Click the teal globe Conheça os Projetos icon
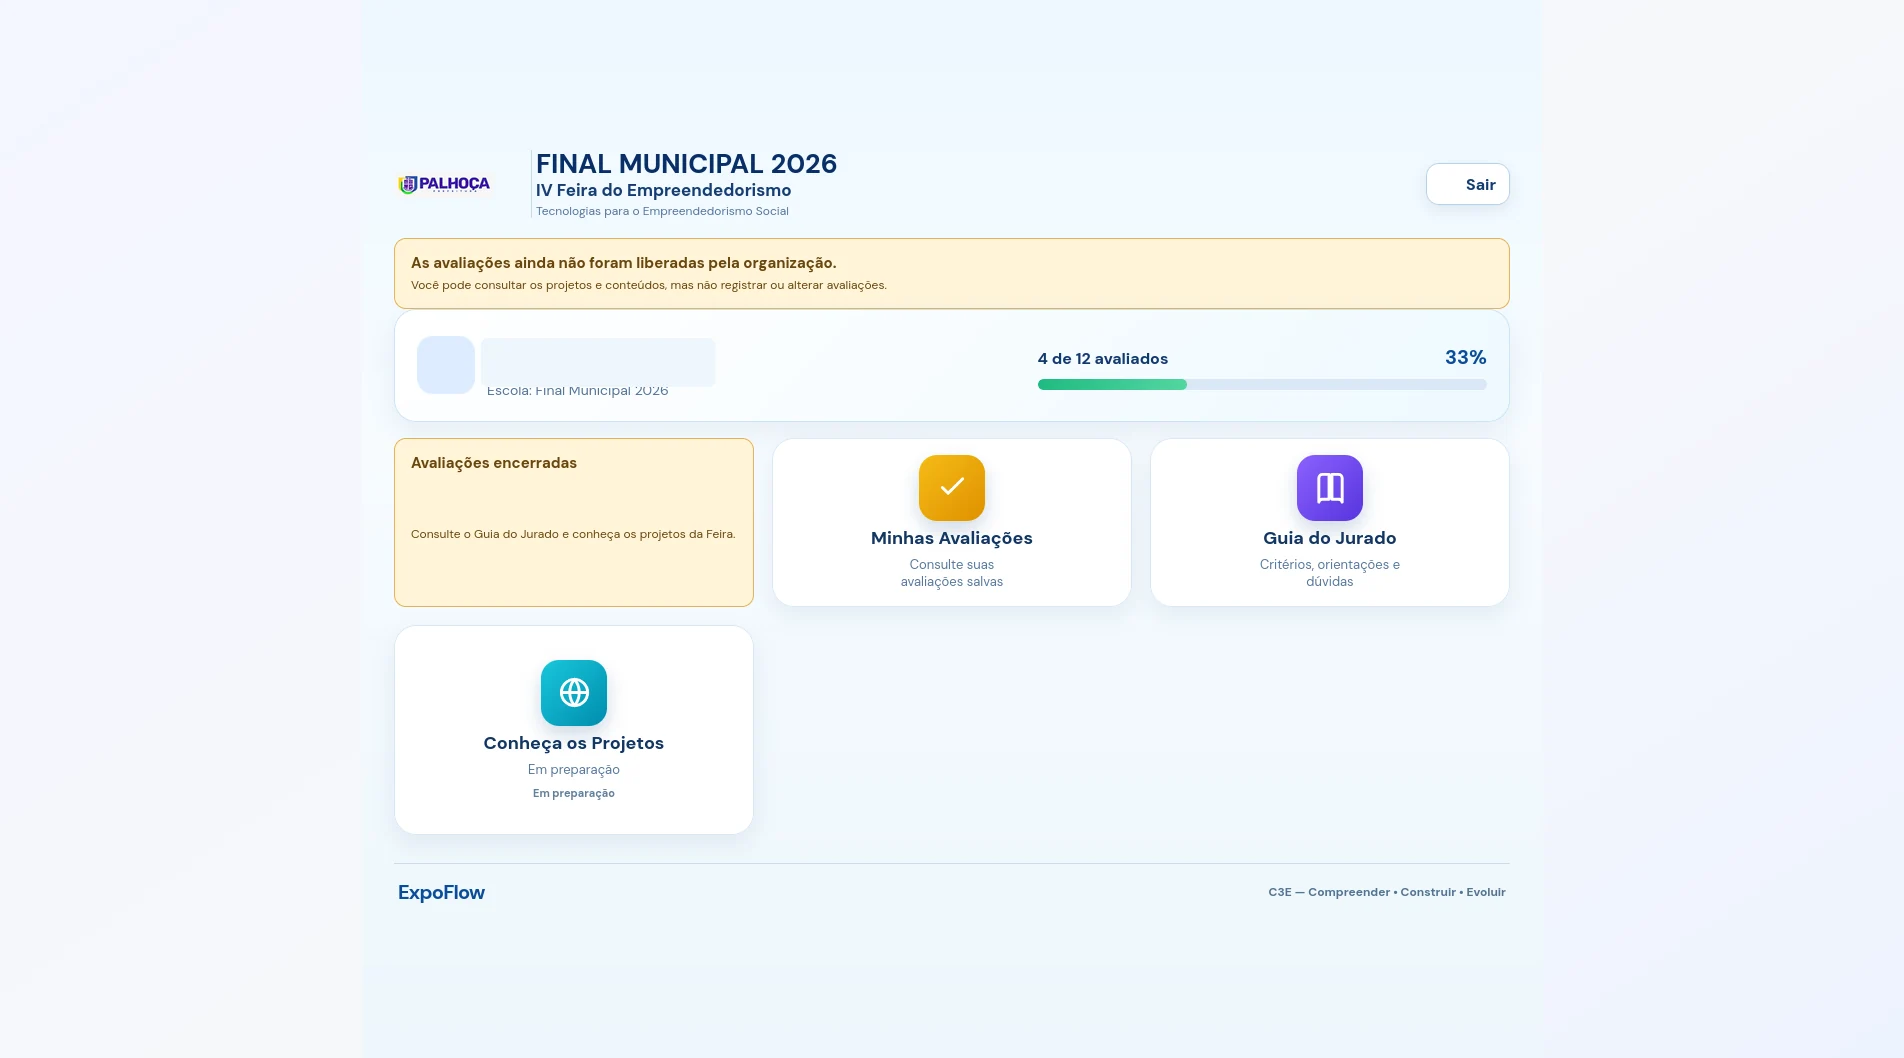Screen dimensions: 1904x1058 [x=574, y=693]
